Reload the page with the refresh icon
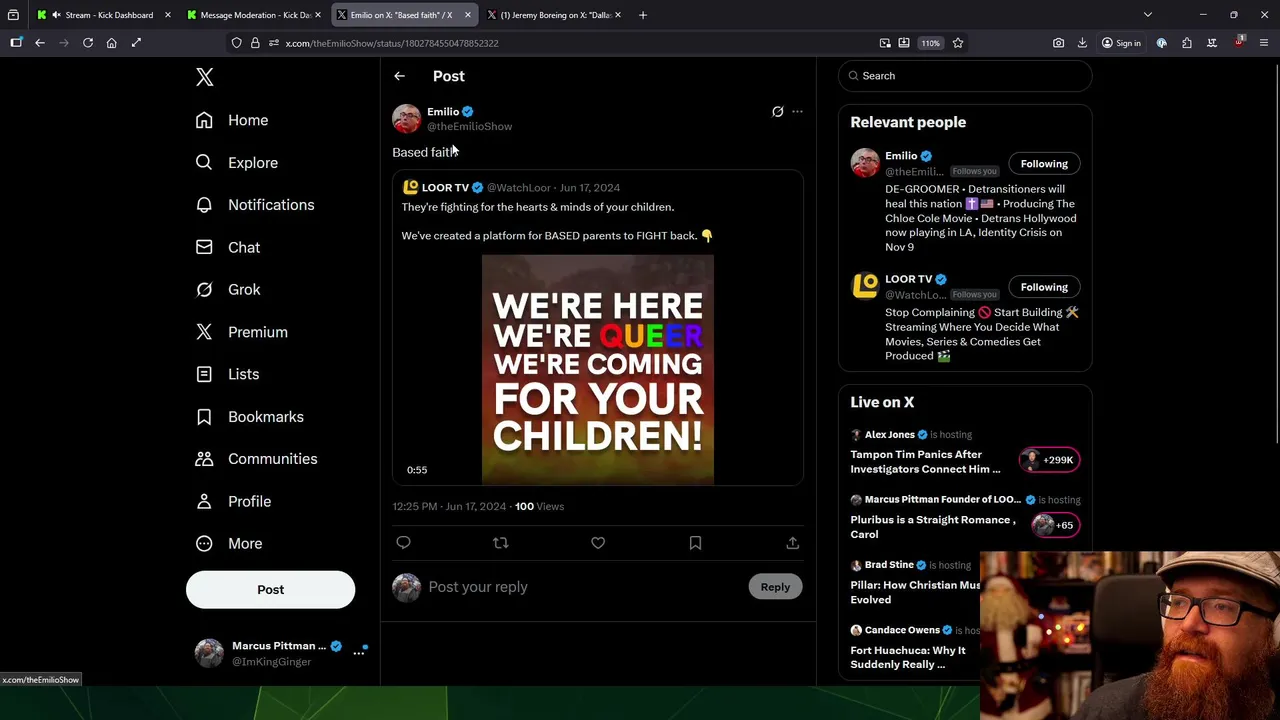 (88, 43)
